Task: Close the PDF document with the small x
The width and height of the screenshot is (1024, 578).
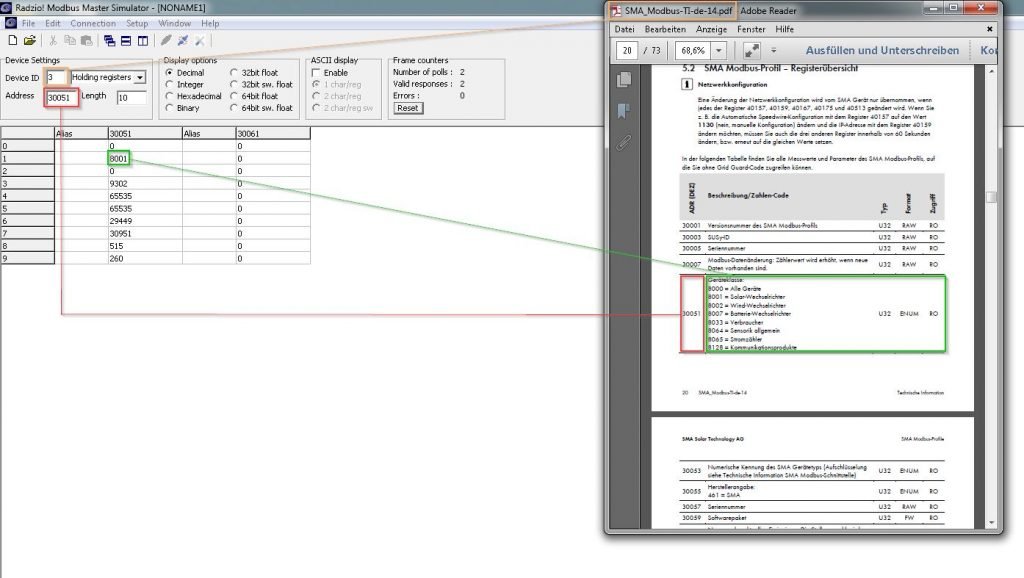Action: 989,29
